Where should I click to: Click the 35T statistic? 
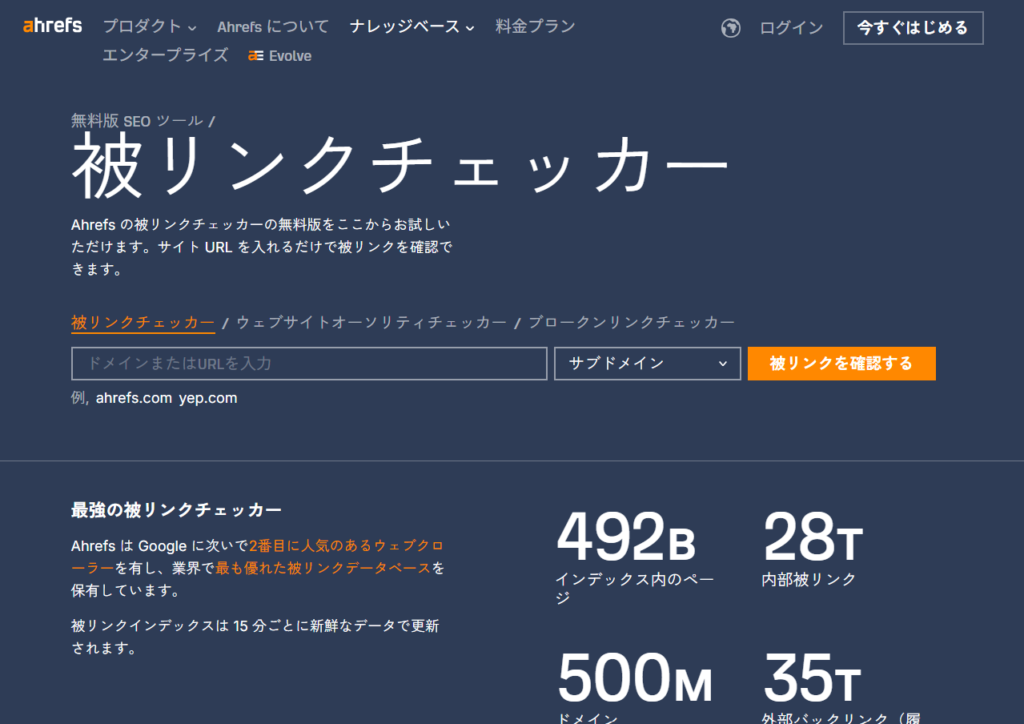(x=812, y=678)
